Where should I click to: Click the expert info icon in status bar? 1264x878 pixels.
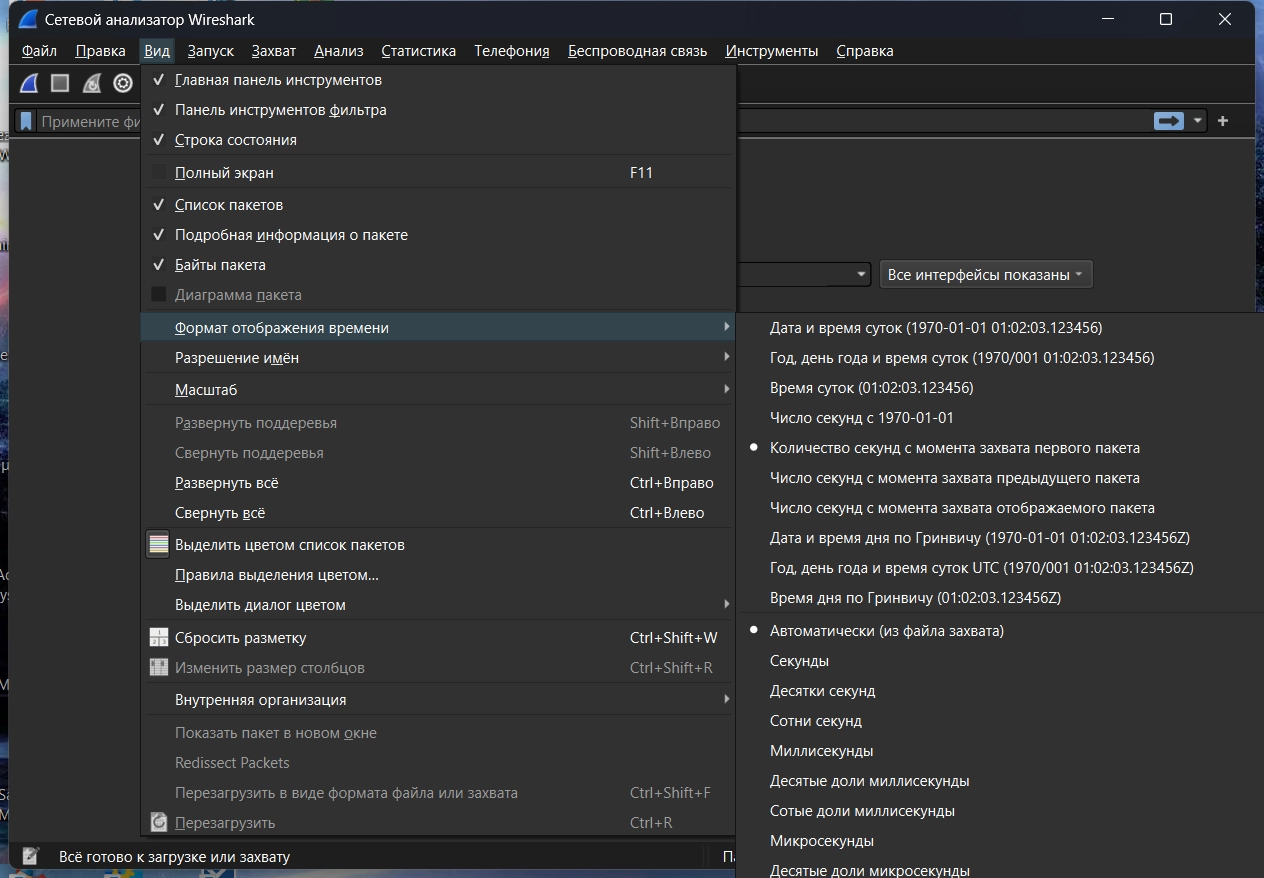pyautogui.click(x=31, y=856)
